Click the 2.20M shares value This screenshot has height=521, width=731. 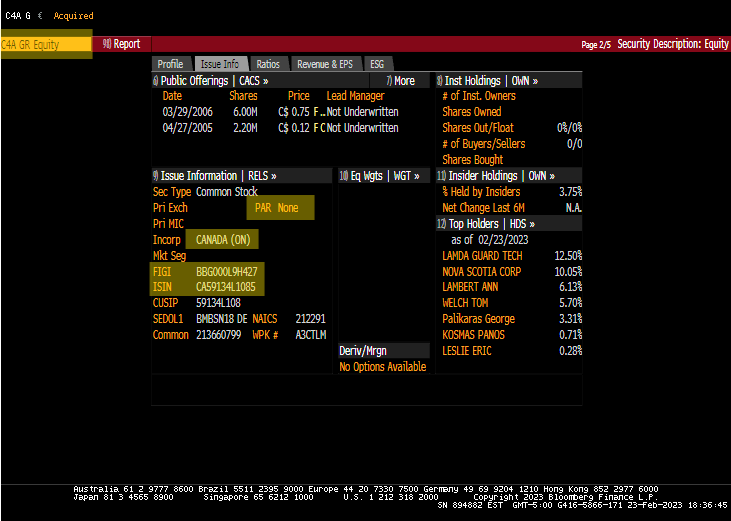(245, 128)
